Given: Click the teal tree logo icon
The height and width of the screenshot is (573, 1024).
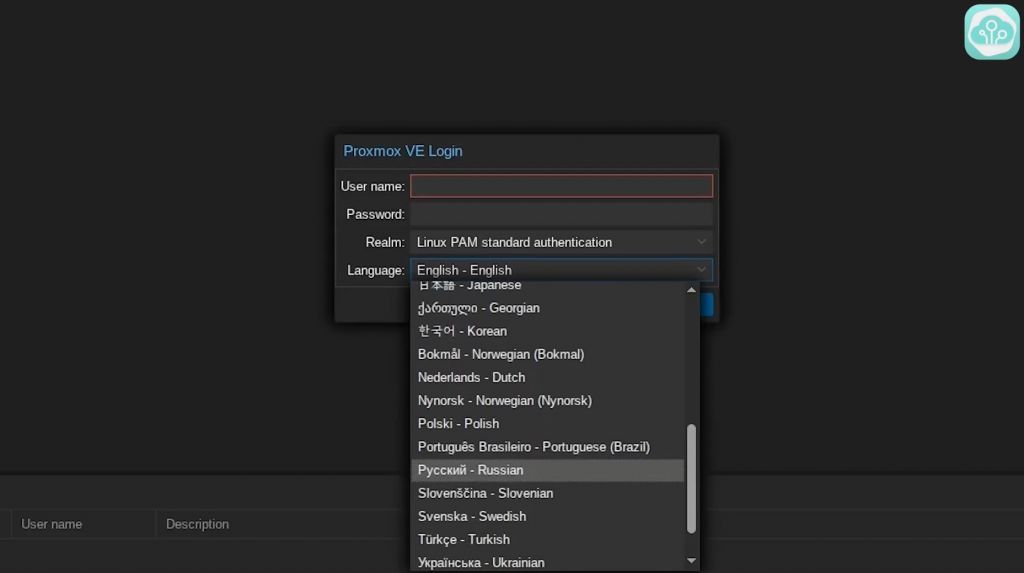Looking at the screenshot, I should point(991,32).
